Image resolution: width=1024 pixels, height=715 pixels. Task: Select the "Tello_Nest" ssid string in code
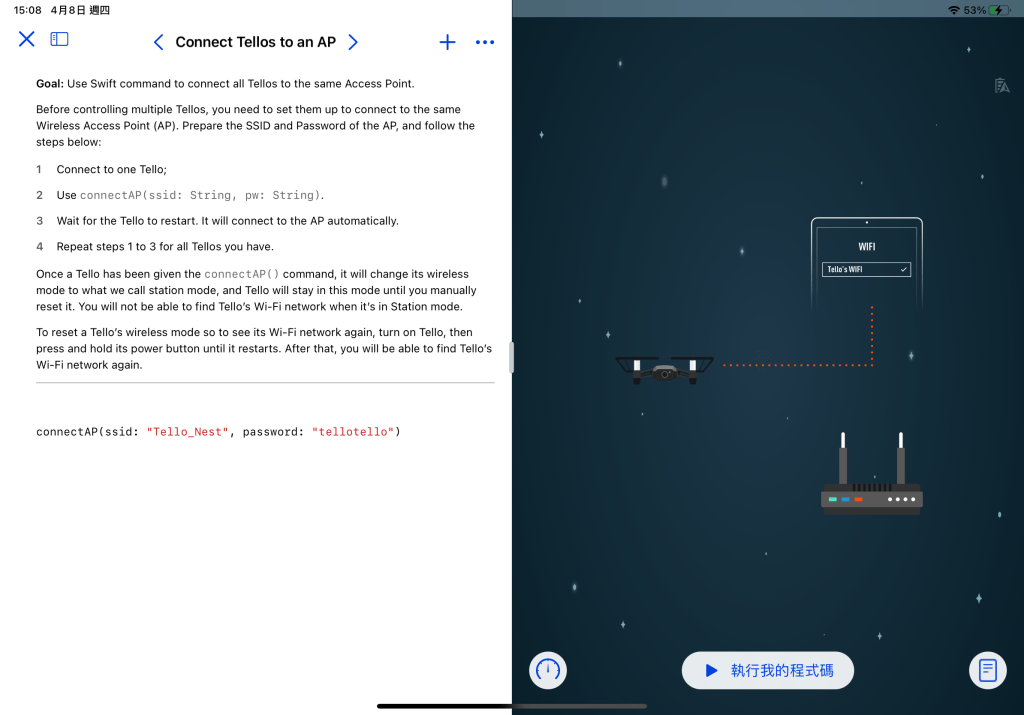click(x=186, y=432)
